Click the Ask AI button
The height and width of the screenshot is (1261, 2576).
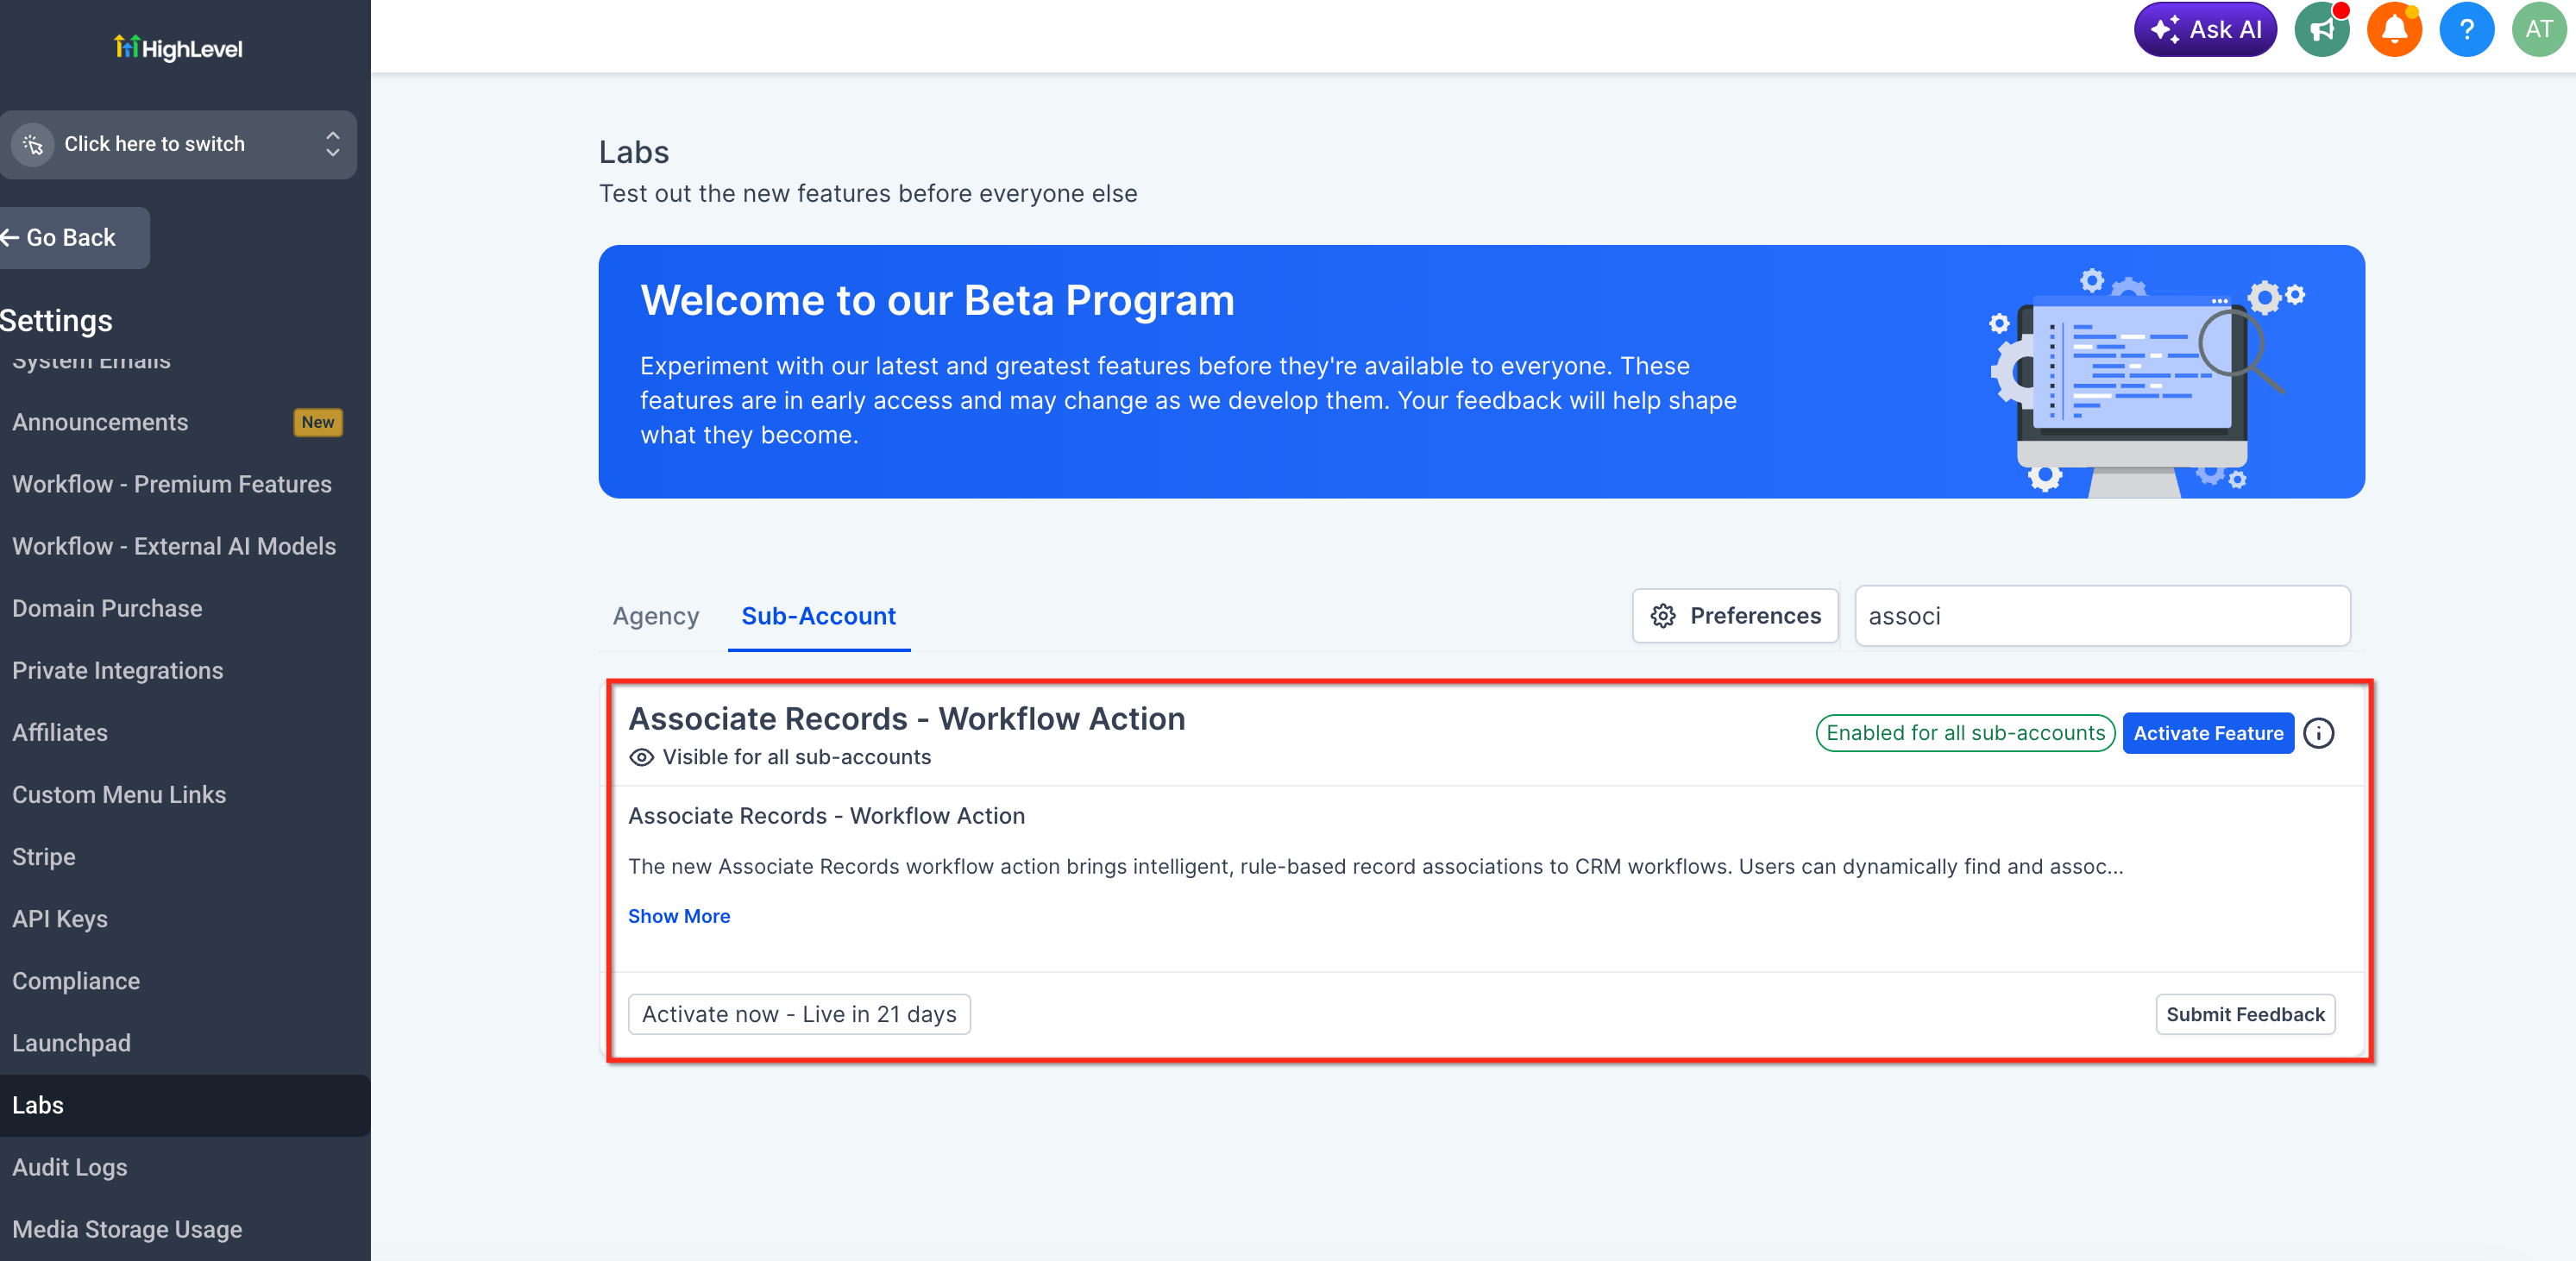(x=2205, y=30)
